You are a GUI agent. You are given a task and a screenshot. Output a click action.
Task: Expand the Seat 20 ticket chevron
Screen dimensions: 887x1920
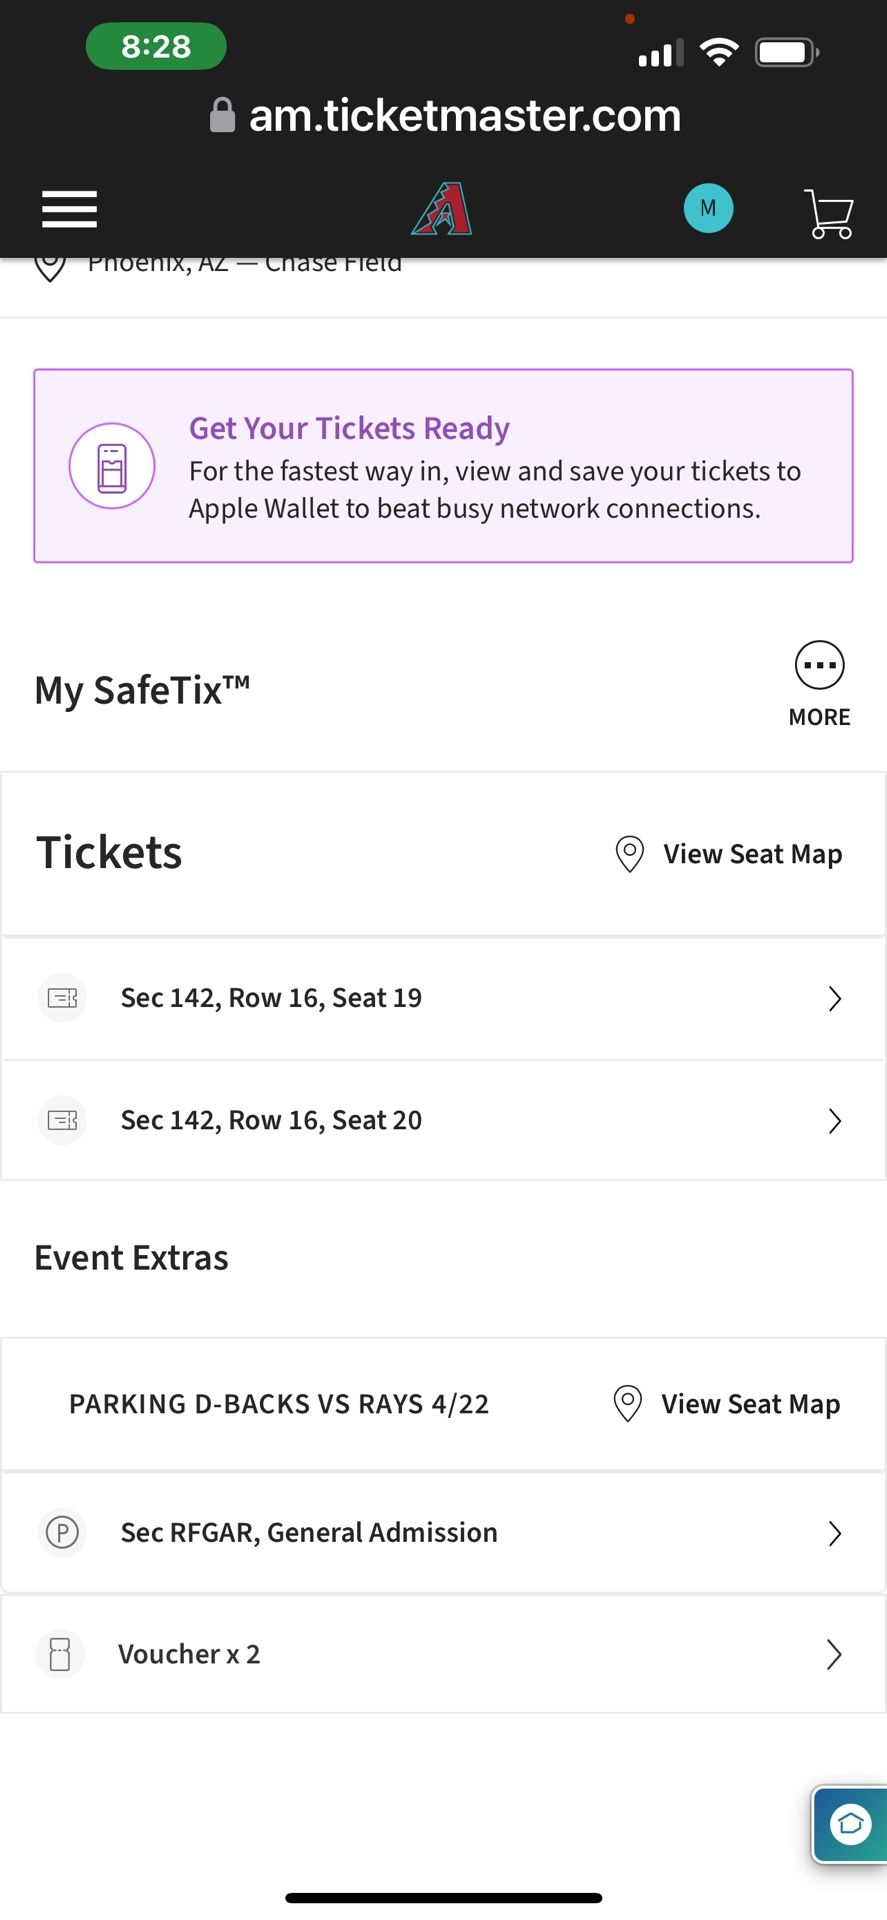pyautogui.click(x=835, y=1121)
